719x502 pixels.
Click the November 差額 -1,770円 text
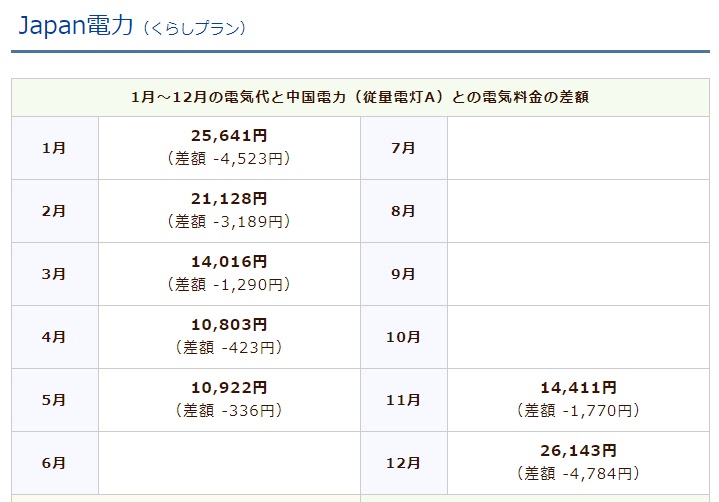pos(578,410)
